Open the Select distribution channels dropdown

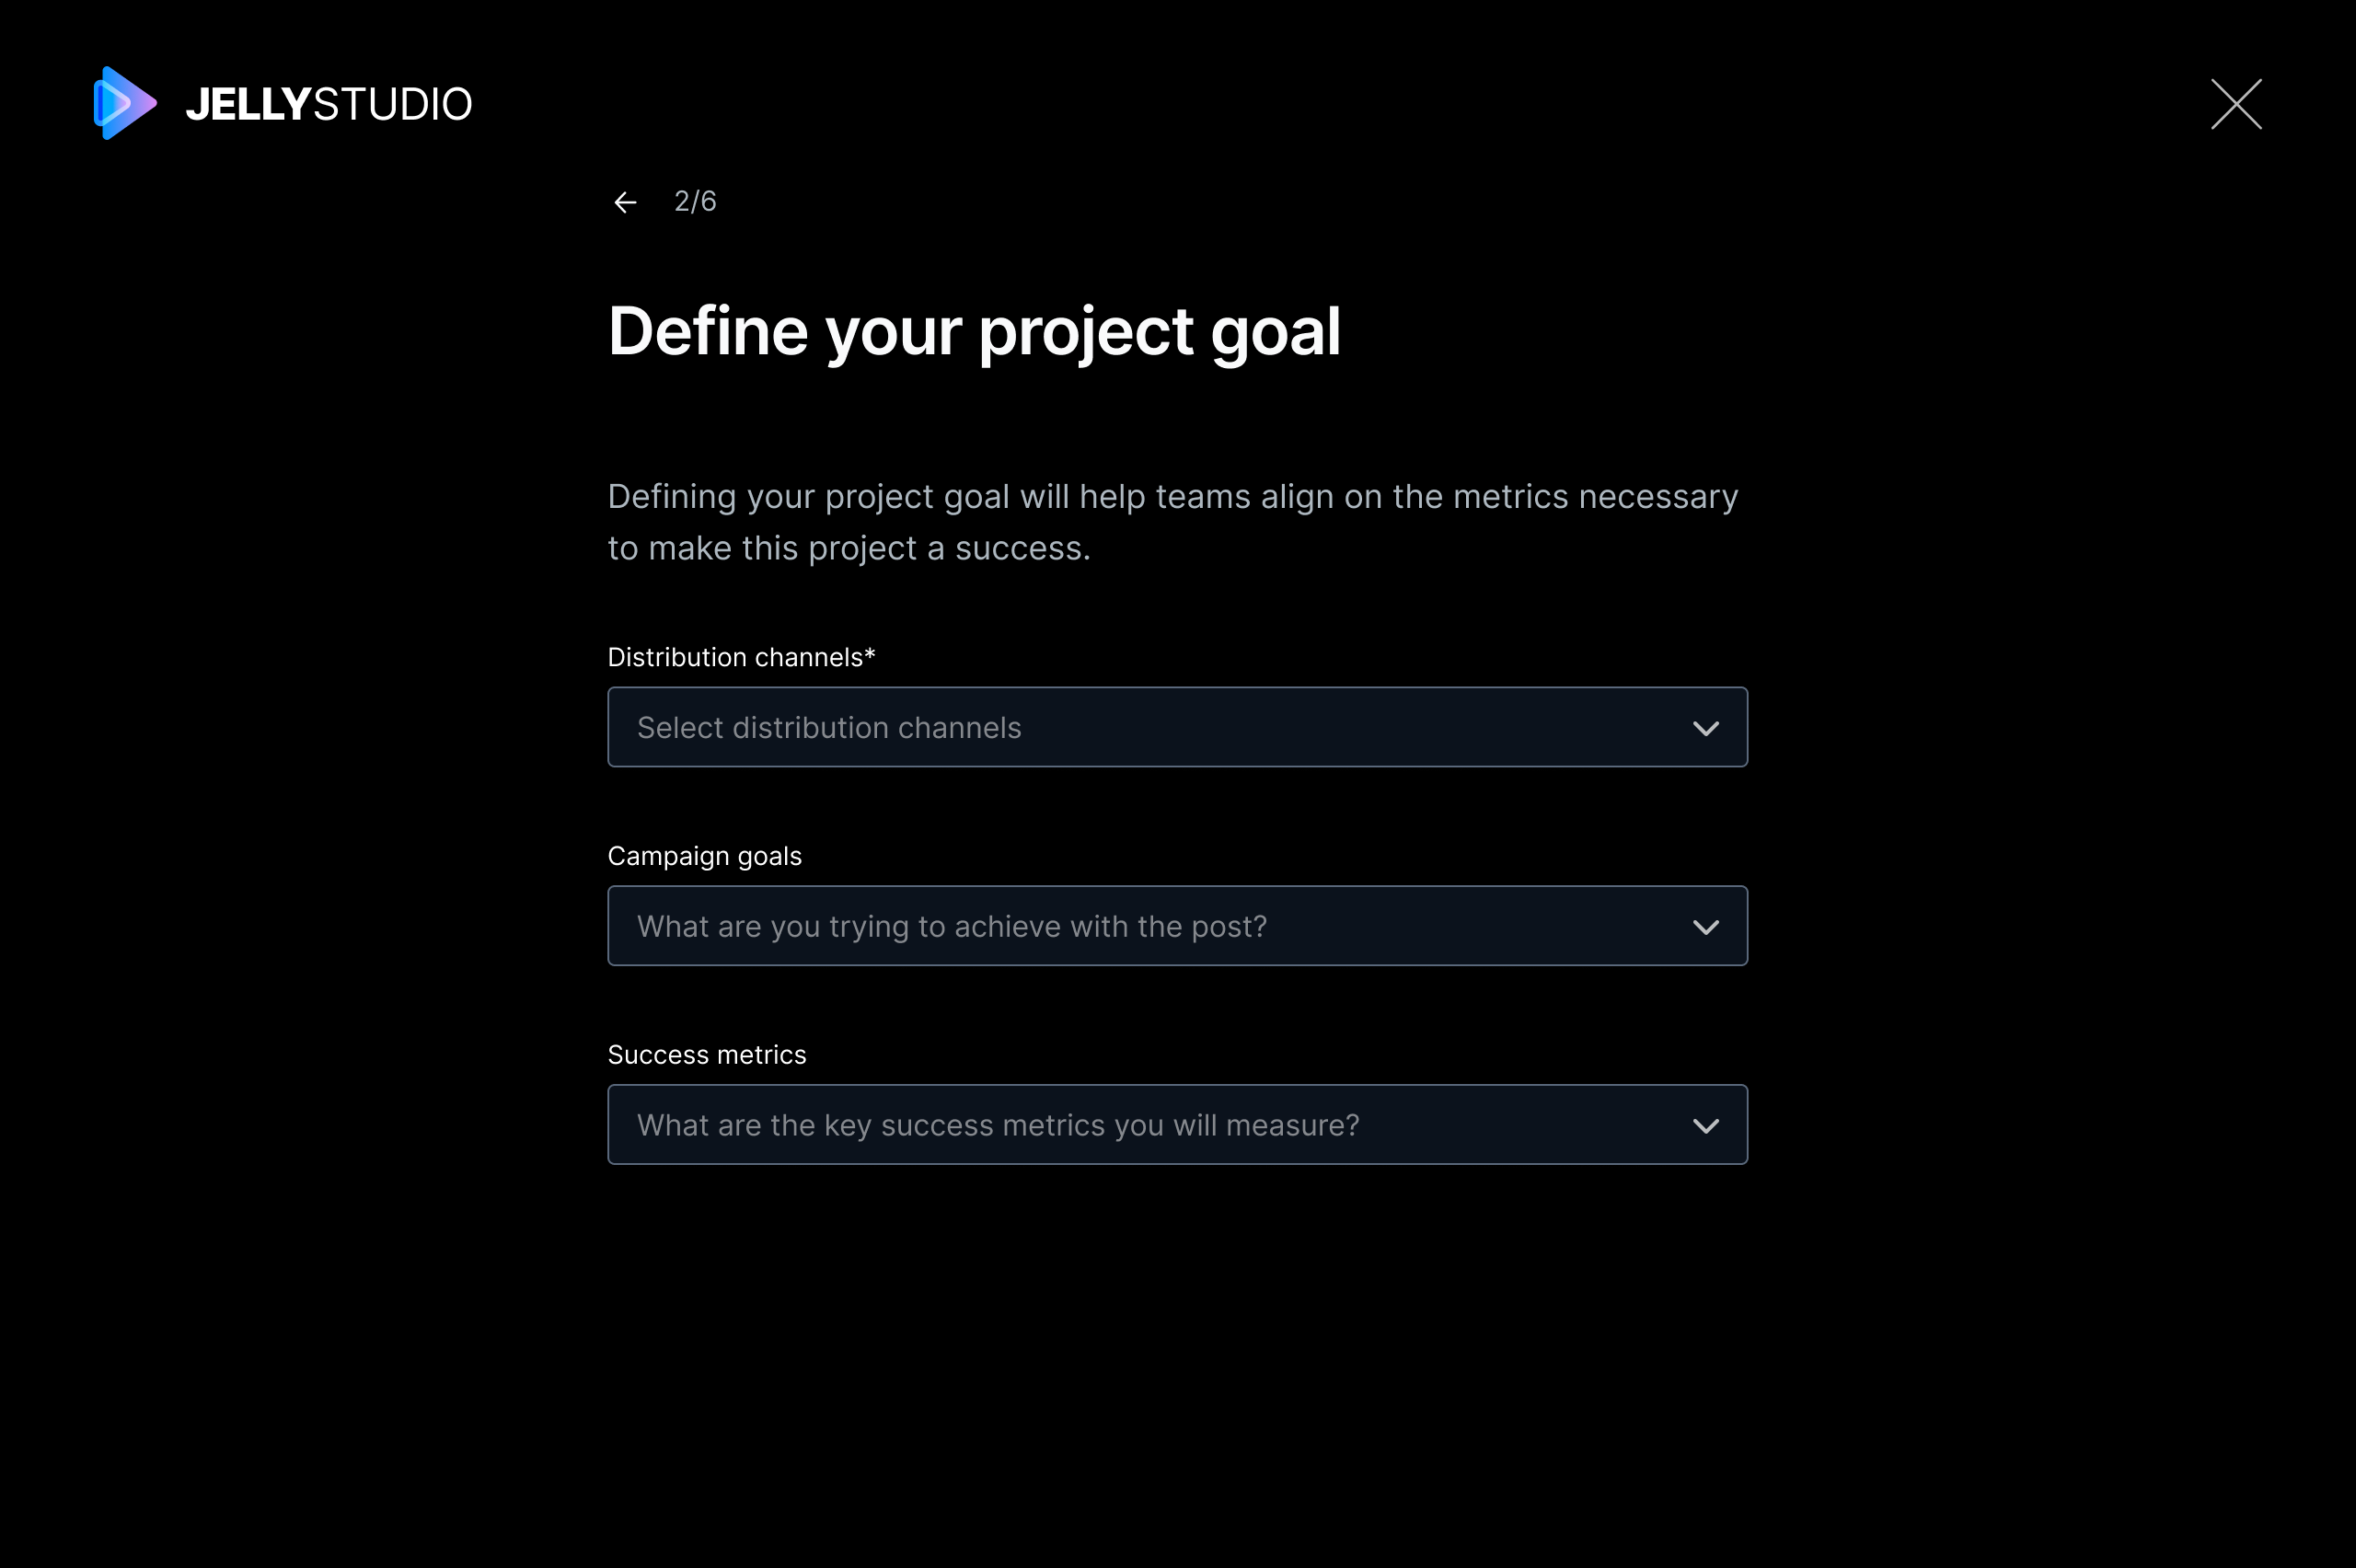click(1177, 727)
